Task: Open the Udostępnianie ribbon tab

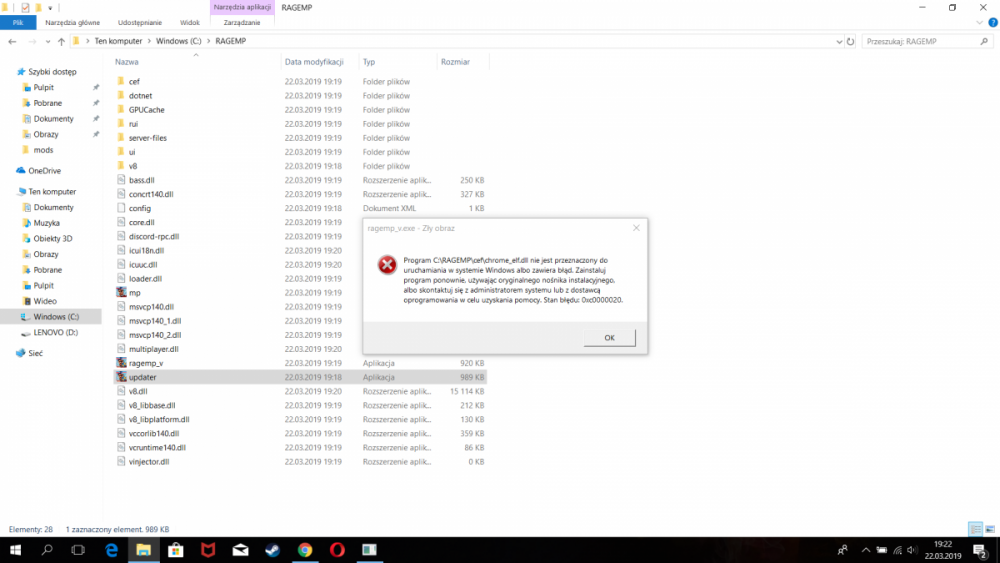Action: 140,22
